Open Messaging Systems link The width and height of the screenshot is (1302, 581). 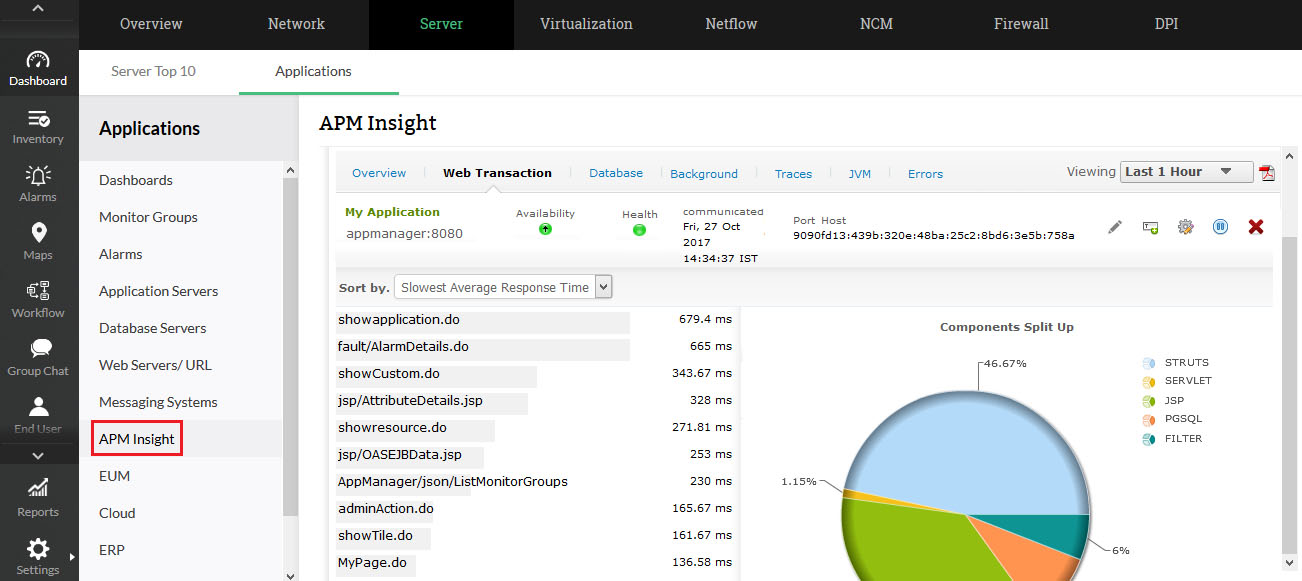tap(158, 402)
